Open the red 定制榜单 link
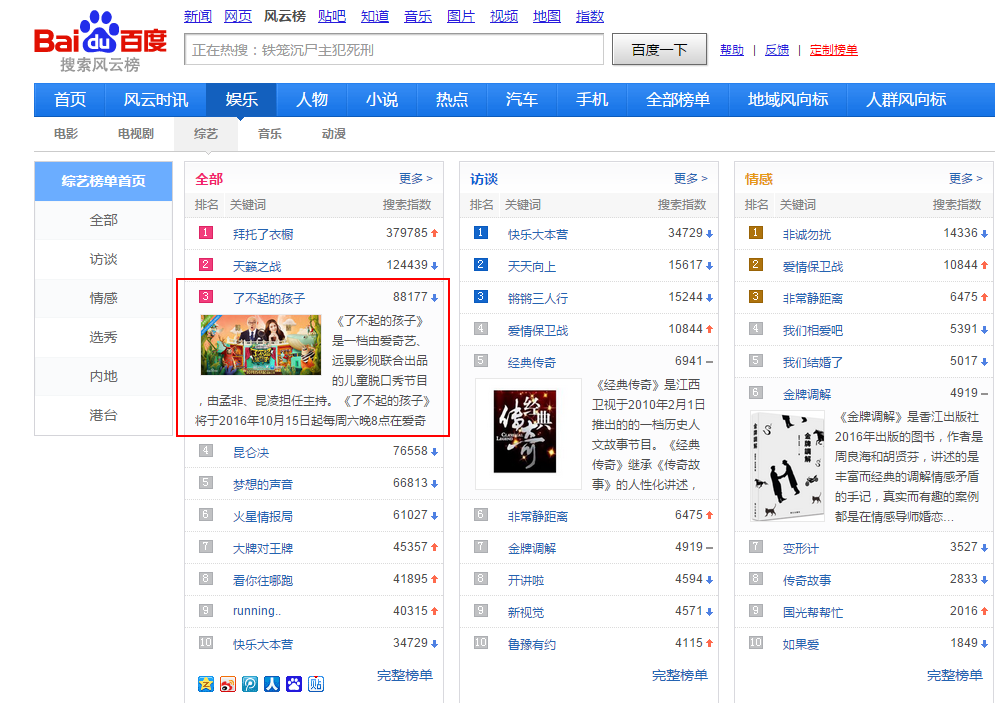Screen dimensions: 1004x703 click(833, 50)
